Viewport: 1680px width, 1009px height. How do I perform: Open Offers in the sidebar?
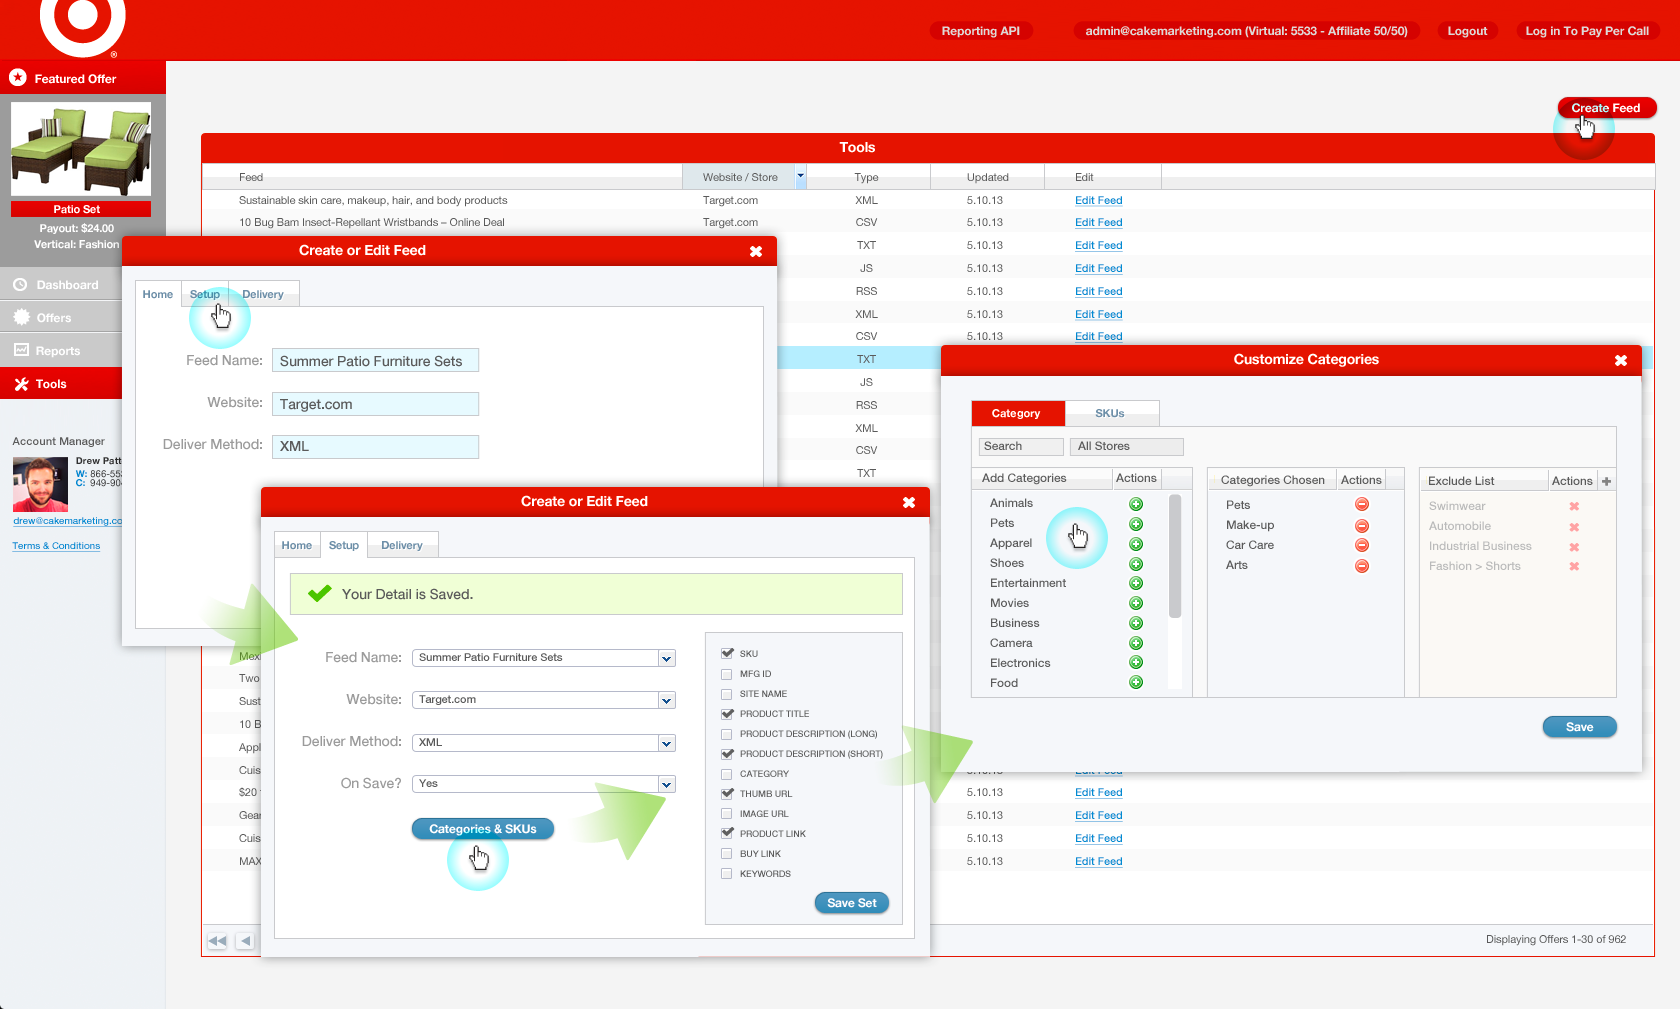(61, 318)
